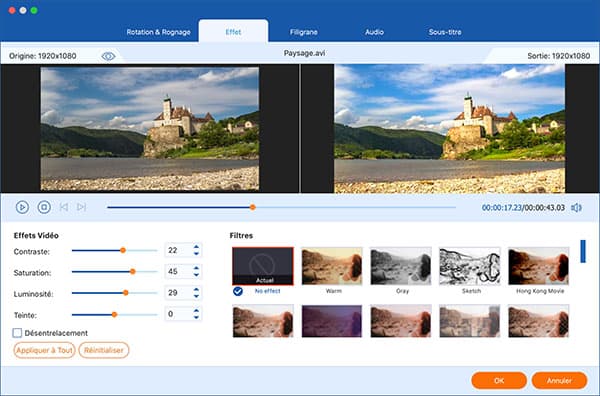Screen dimensions: 600x396
Task: Increase Contraste value with up arrow
Action: pyautogui.click(x=196, y=247)
